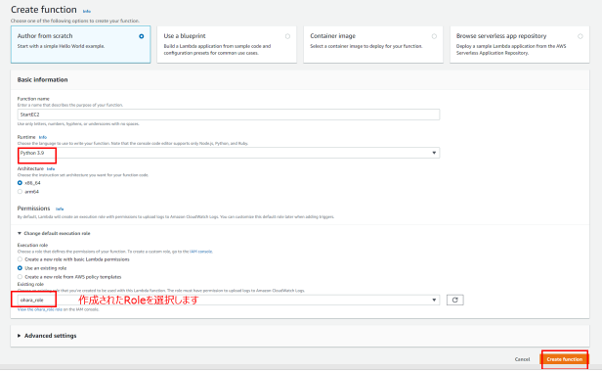The image size is (602, 371).
Task: Open the View the ohara_role role link
Action: pyautogui.click(x=40, y=309)
